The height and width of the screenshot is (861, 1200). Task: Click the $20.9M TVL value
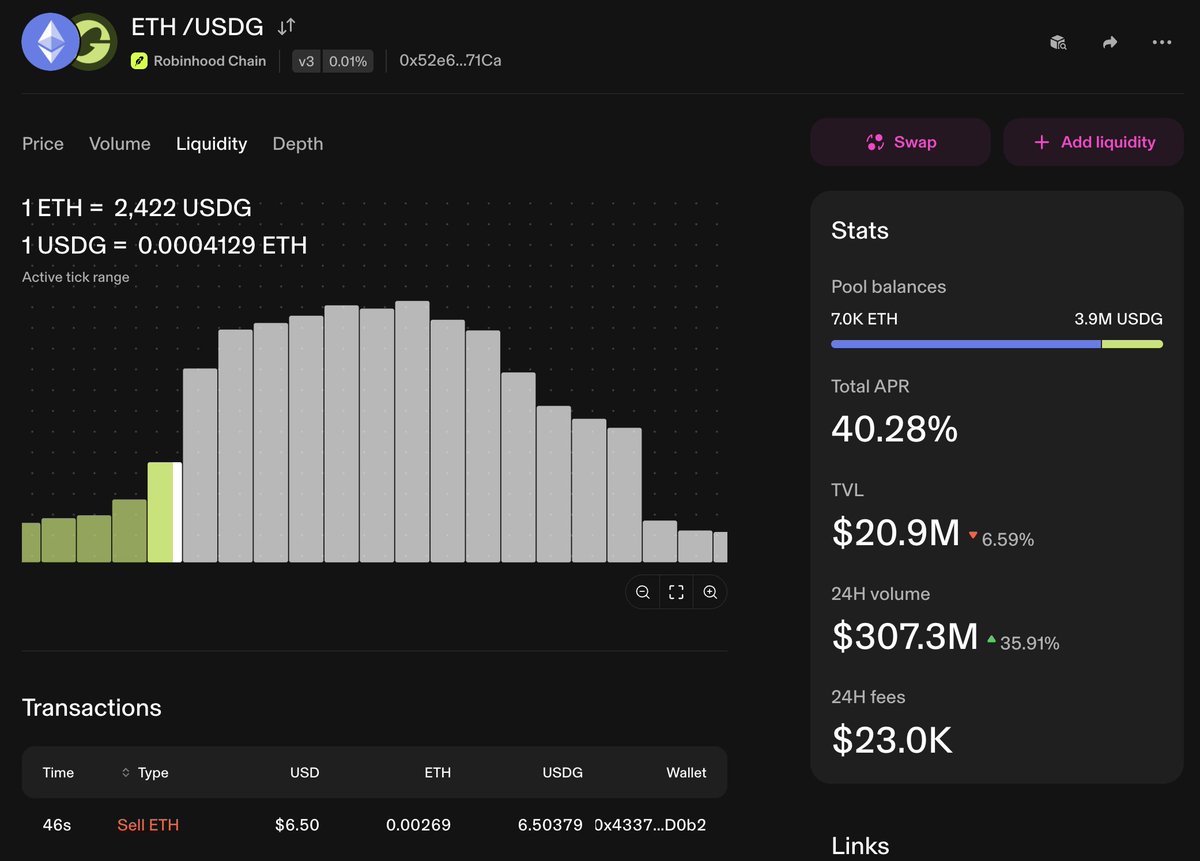click(x=896, y=533)
